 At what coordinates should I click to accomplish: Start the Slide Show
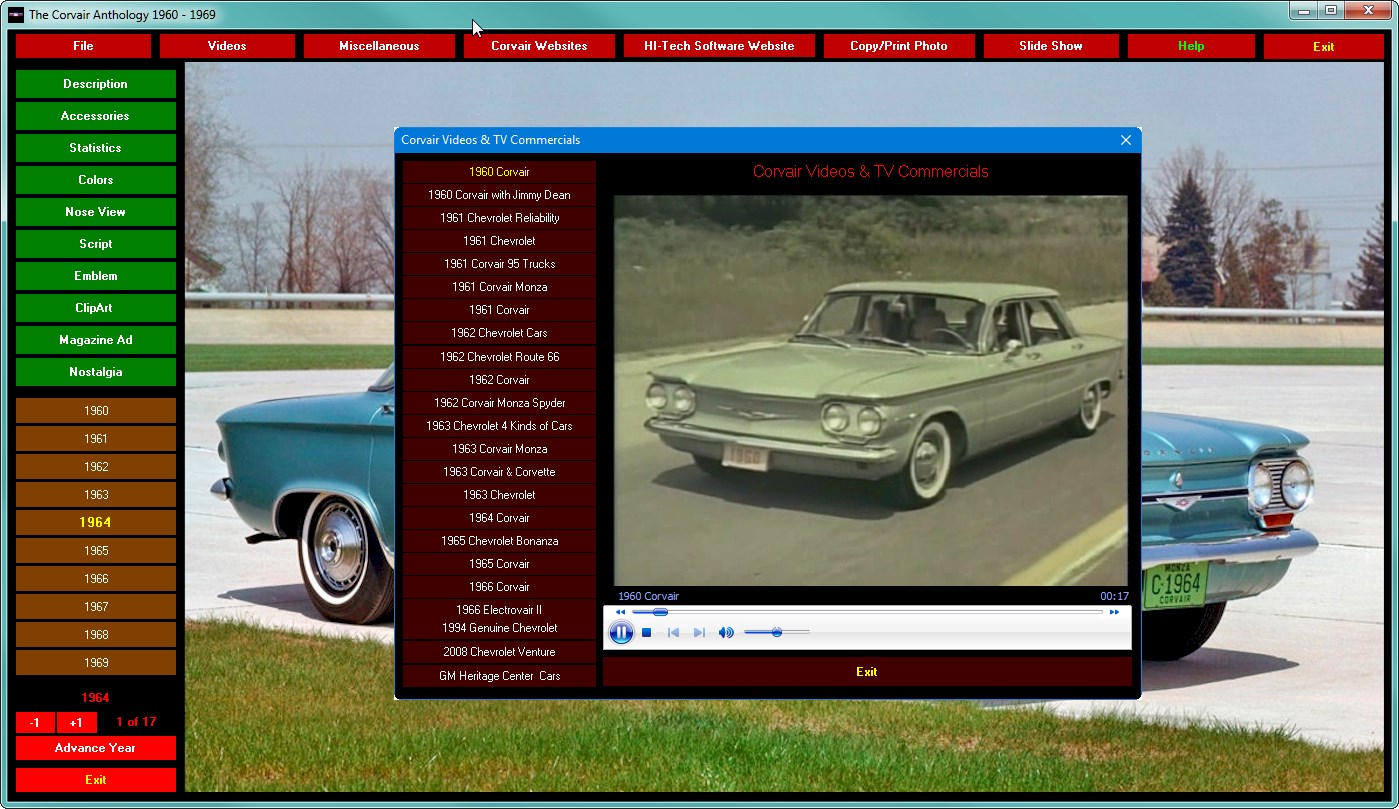point(1051,46)
